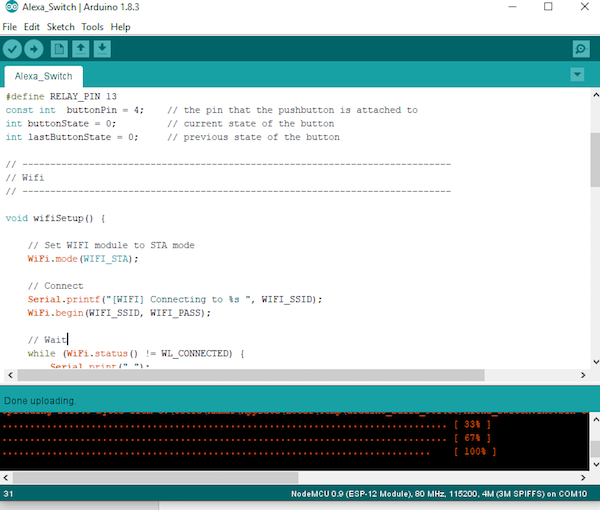Select the Alexa_Switch tab

(42, 76)
